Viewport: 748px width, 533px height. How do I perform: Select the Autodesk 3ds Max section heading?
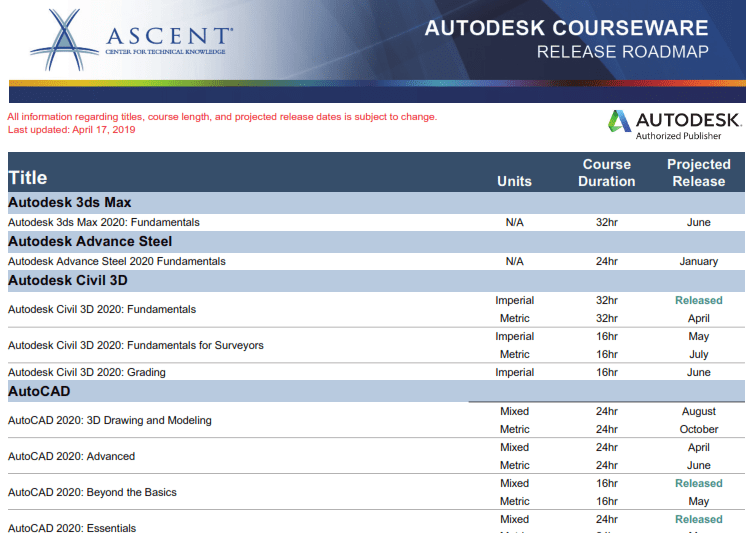click(70, 203)
